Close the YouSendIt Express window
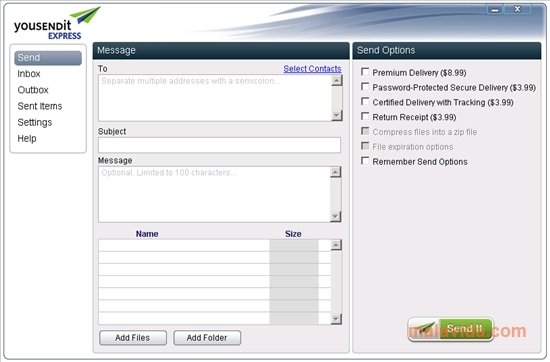The width and height of the screenshot is (550, 362). [x=517, y=9]
